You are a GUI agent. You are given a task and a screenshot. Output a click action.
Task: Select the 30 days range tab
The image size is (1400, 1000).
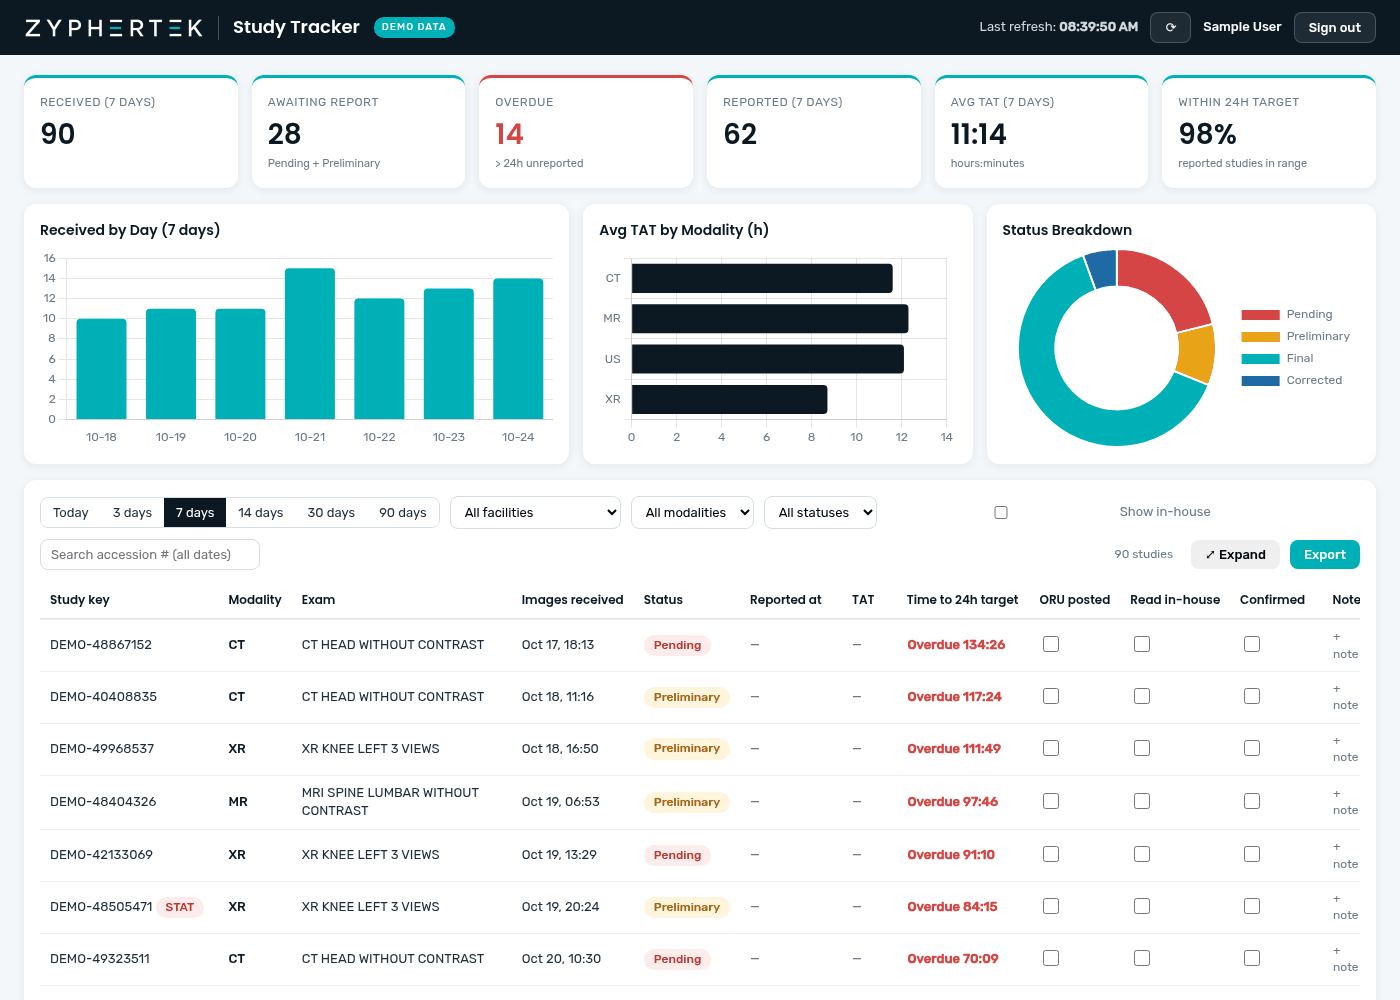click(x=331, y=513)
